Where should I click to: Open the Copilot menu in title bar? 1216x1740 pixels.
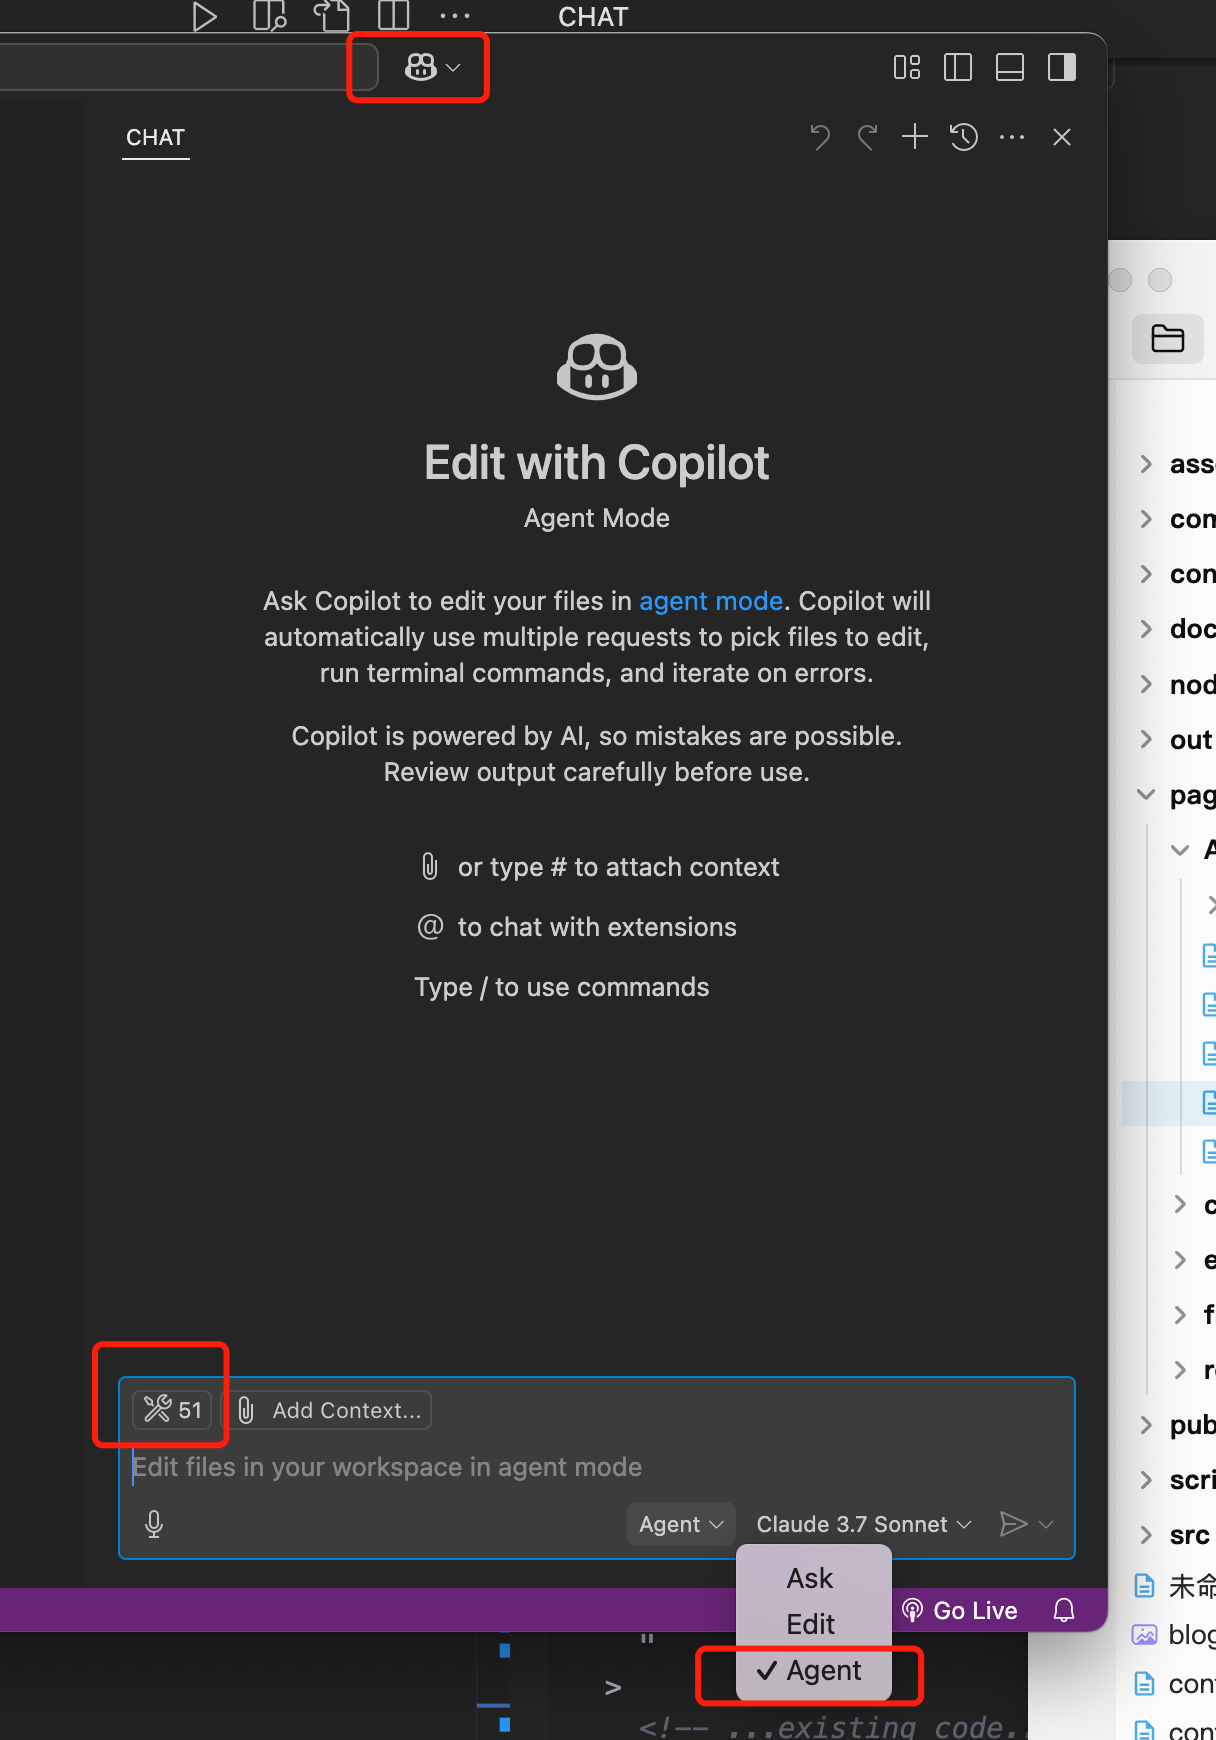coord(431,67)
